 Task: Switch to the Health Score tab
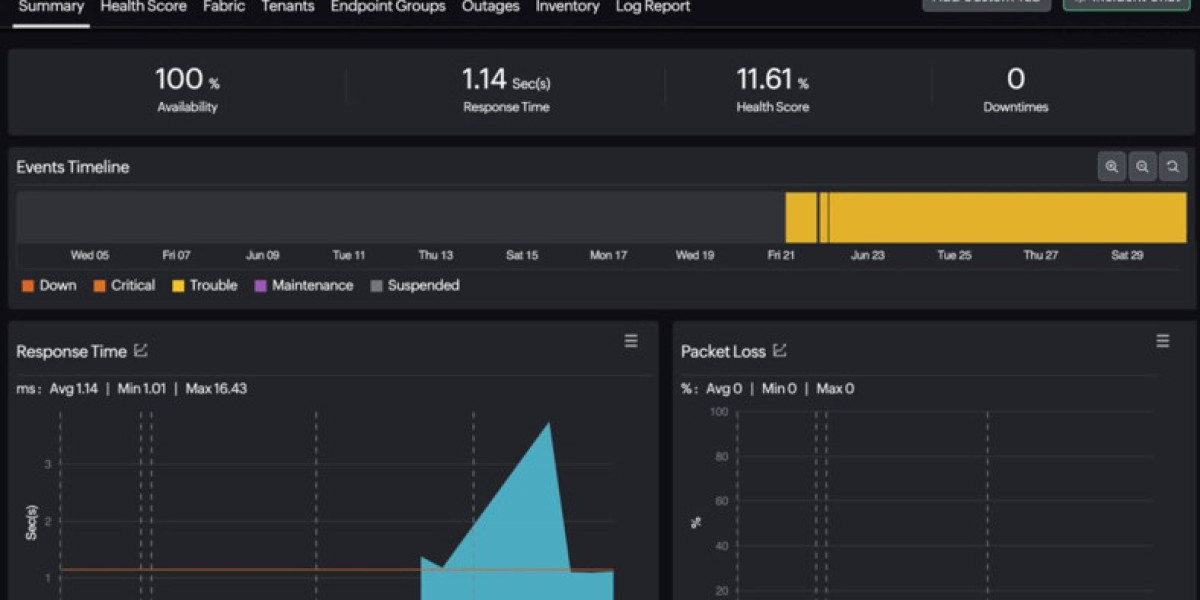pyautogui.click(x=143, y=7)
